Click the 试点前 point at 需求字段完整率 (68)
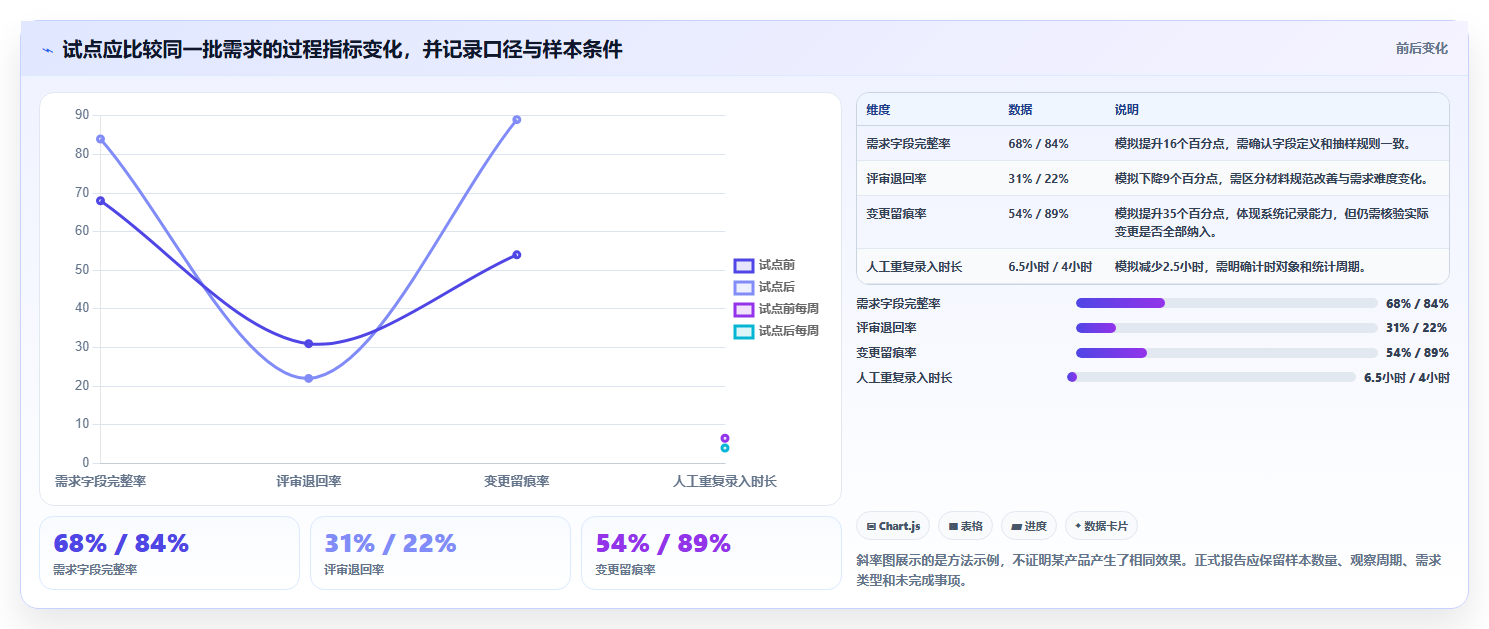This screenshot has width=1489, height=629. click(100, 201)
